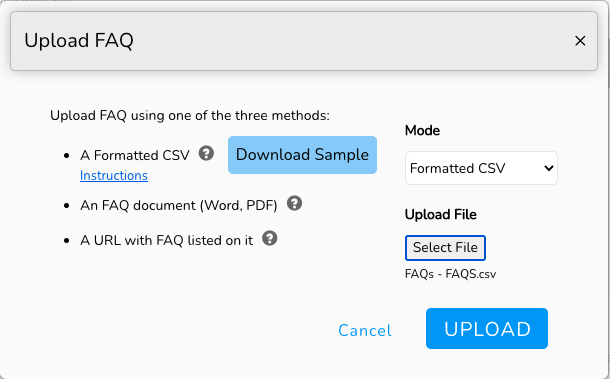The image size is (610, 379).
Task: Expand the Mode list via its chevron arrow
Action: 549,168
